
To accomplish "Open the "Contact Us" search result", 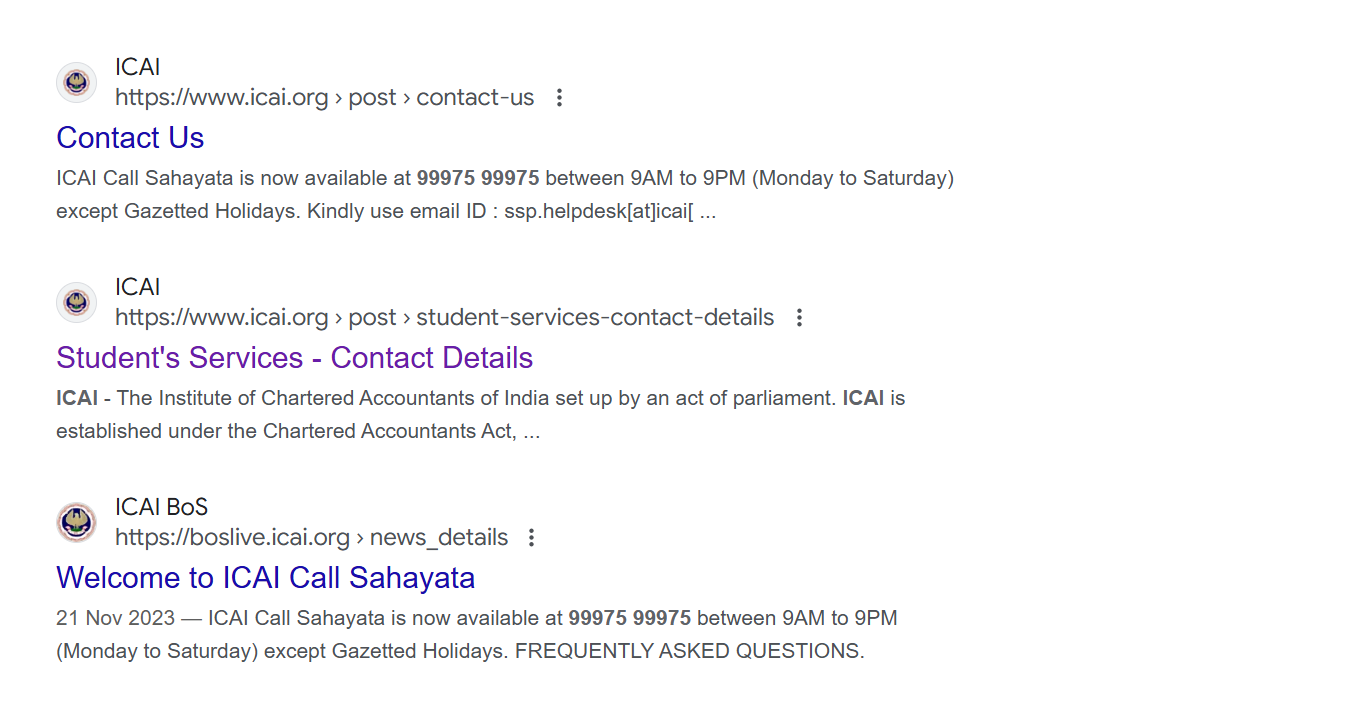I will pos(130,138).
